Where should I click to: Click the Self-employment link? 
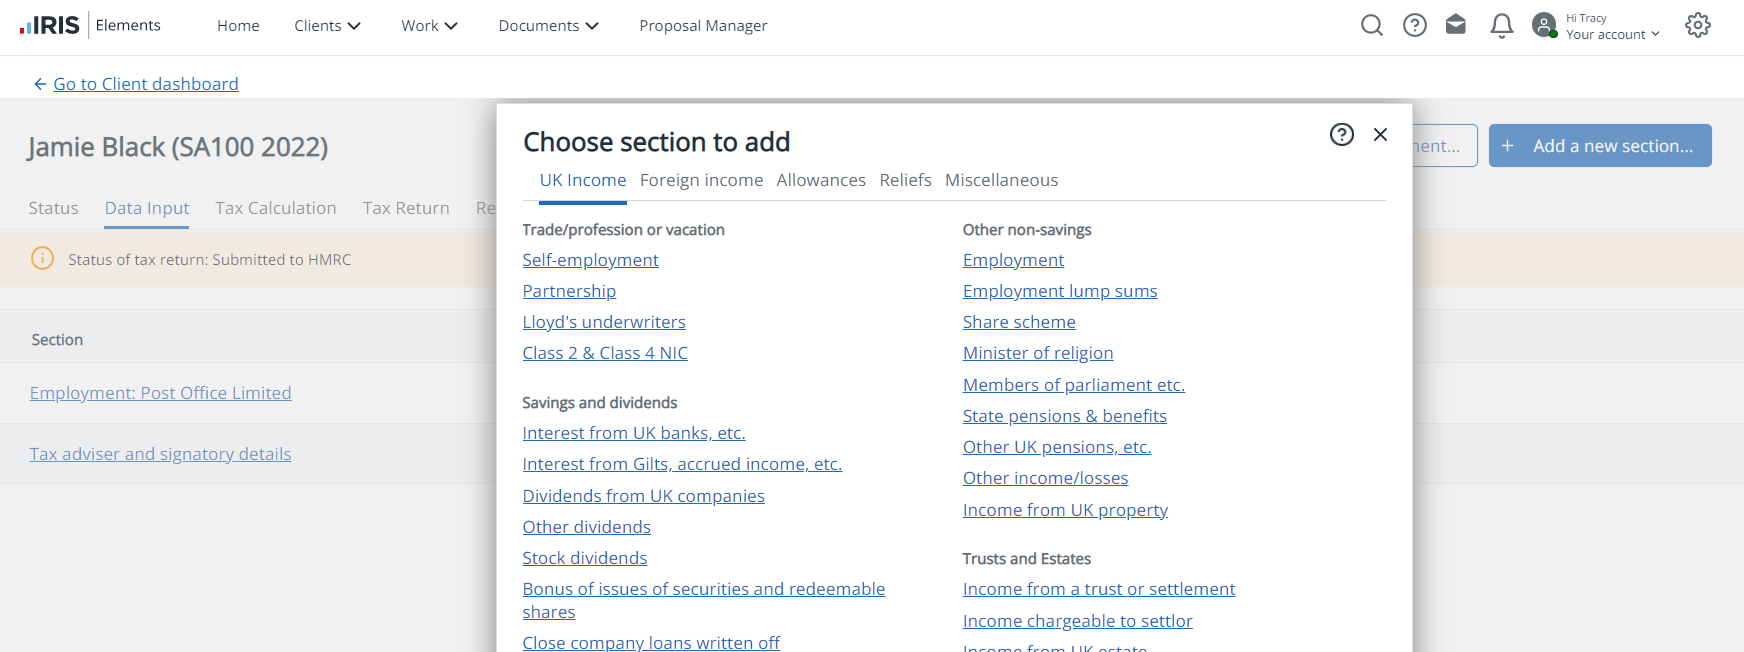[x=590, y=260]
